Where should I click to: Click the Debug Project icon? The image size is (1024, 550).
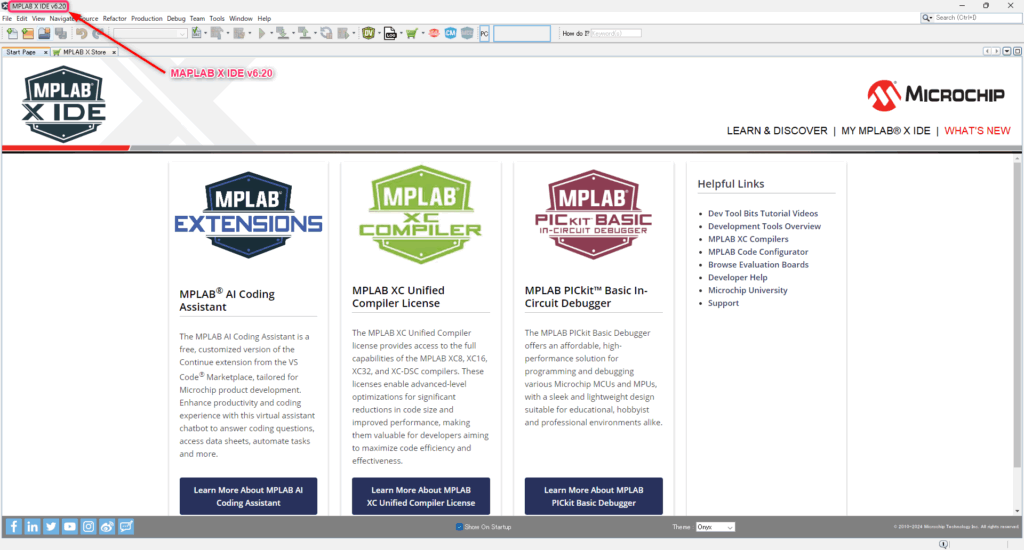(343, 33)
